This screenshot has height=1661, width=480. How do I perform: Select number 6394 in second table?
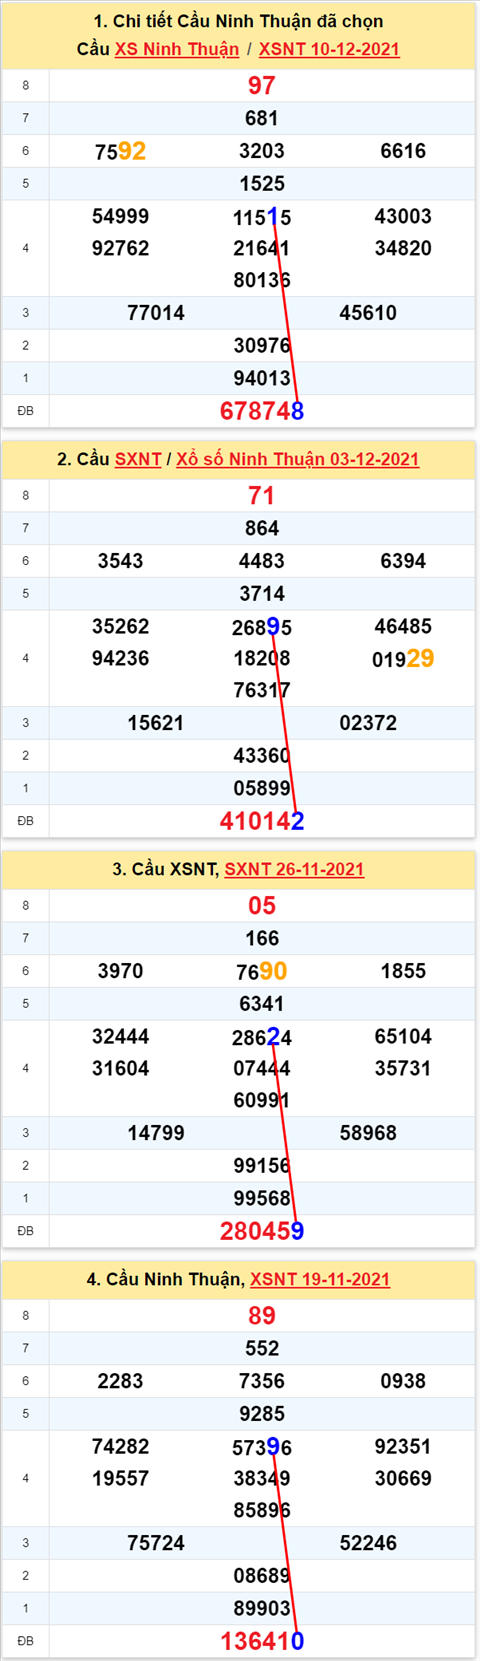(403, 561)
